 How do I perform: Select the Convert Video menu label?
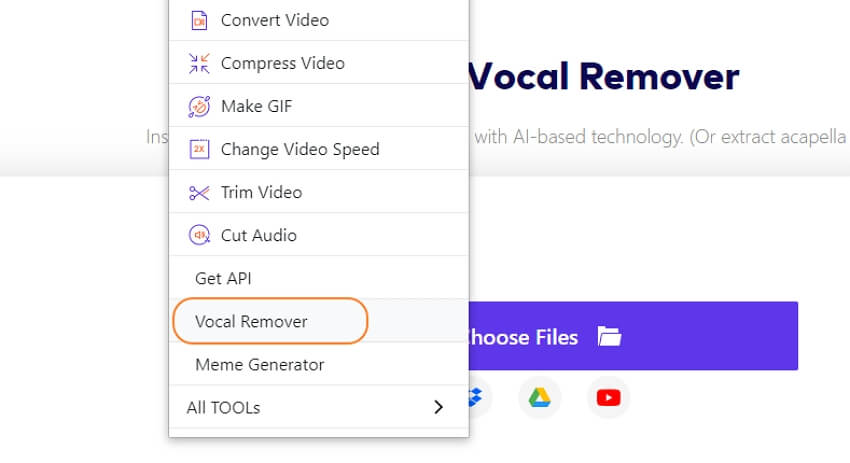pyautogui.click(x=275, y=21)
